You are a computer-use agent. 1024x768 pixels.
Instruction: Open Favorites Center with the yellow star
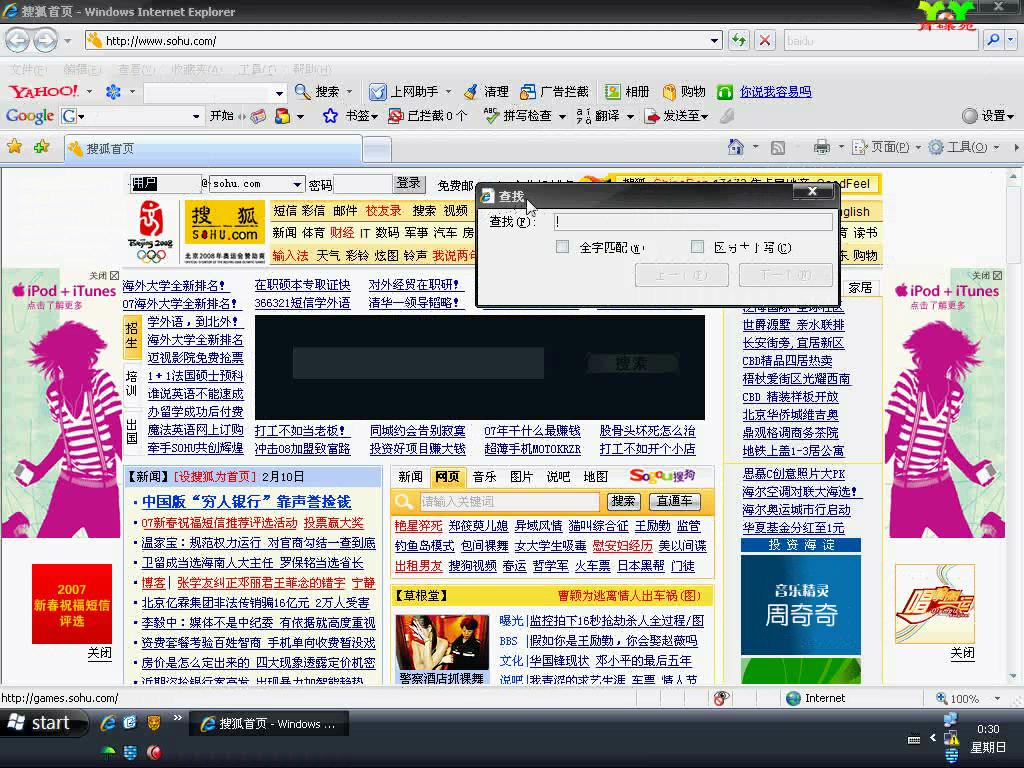(x=14, y=147)
